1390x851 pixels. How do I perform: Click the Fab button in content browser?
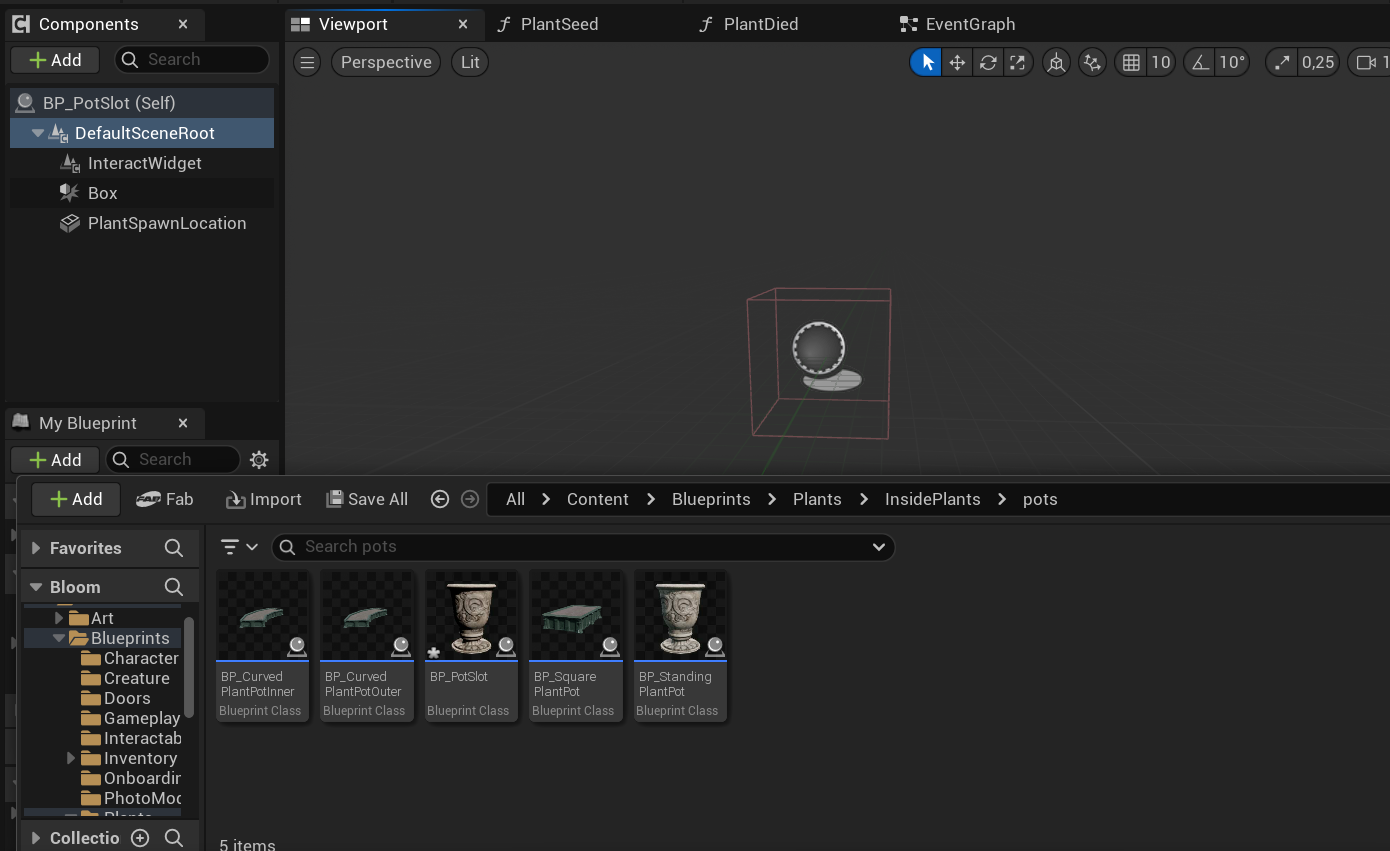point(165,499)
